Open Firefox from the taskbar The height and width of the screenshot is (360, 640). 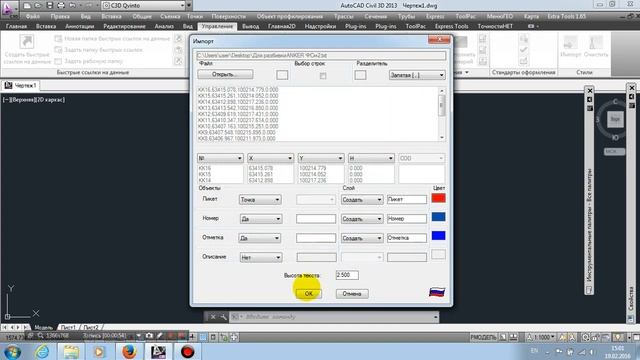(129, 351)
